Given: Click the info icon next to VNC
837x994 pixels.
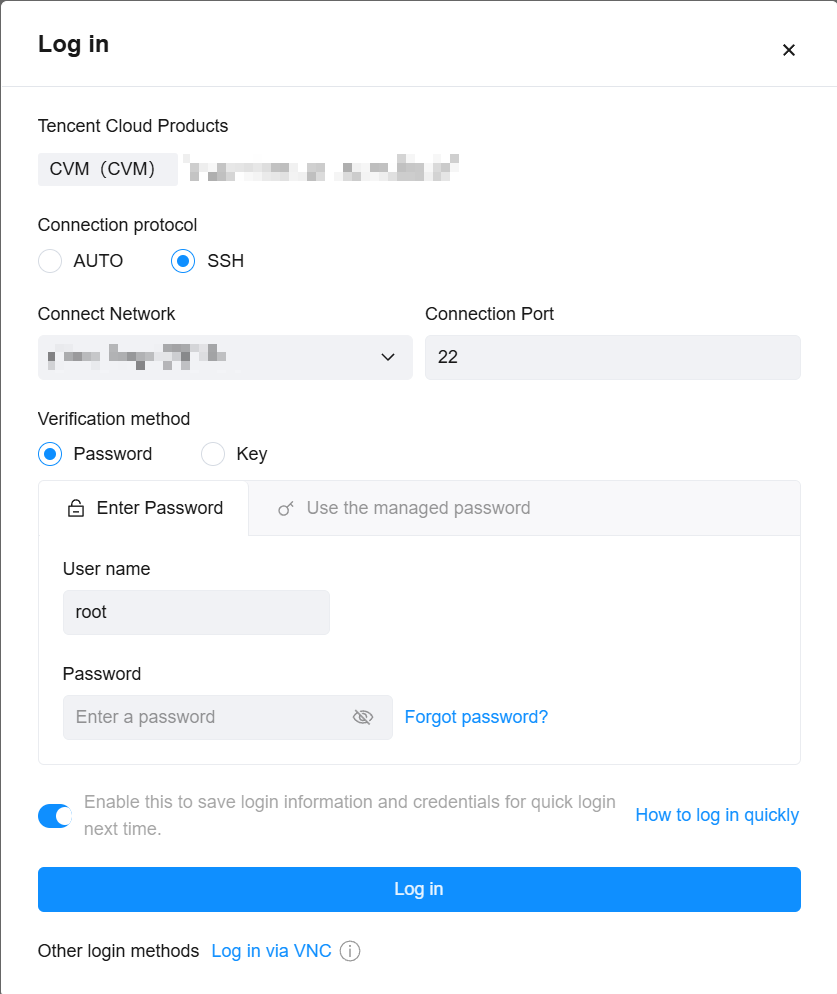Looking at the screenshot, I should [x=350, y=951].
